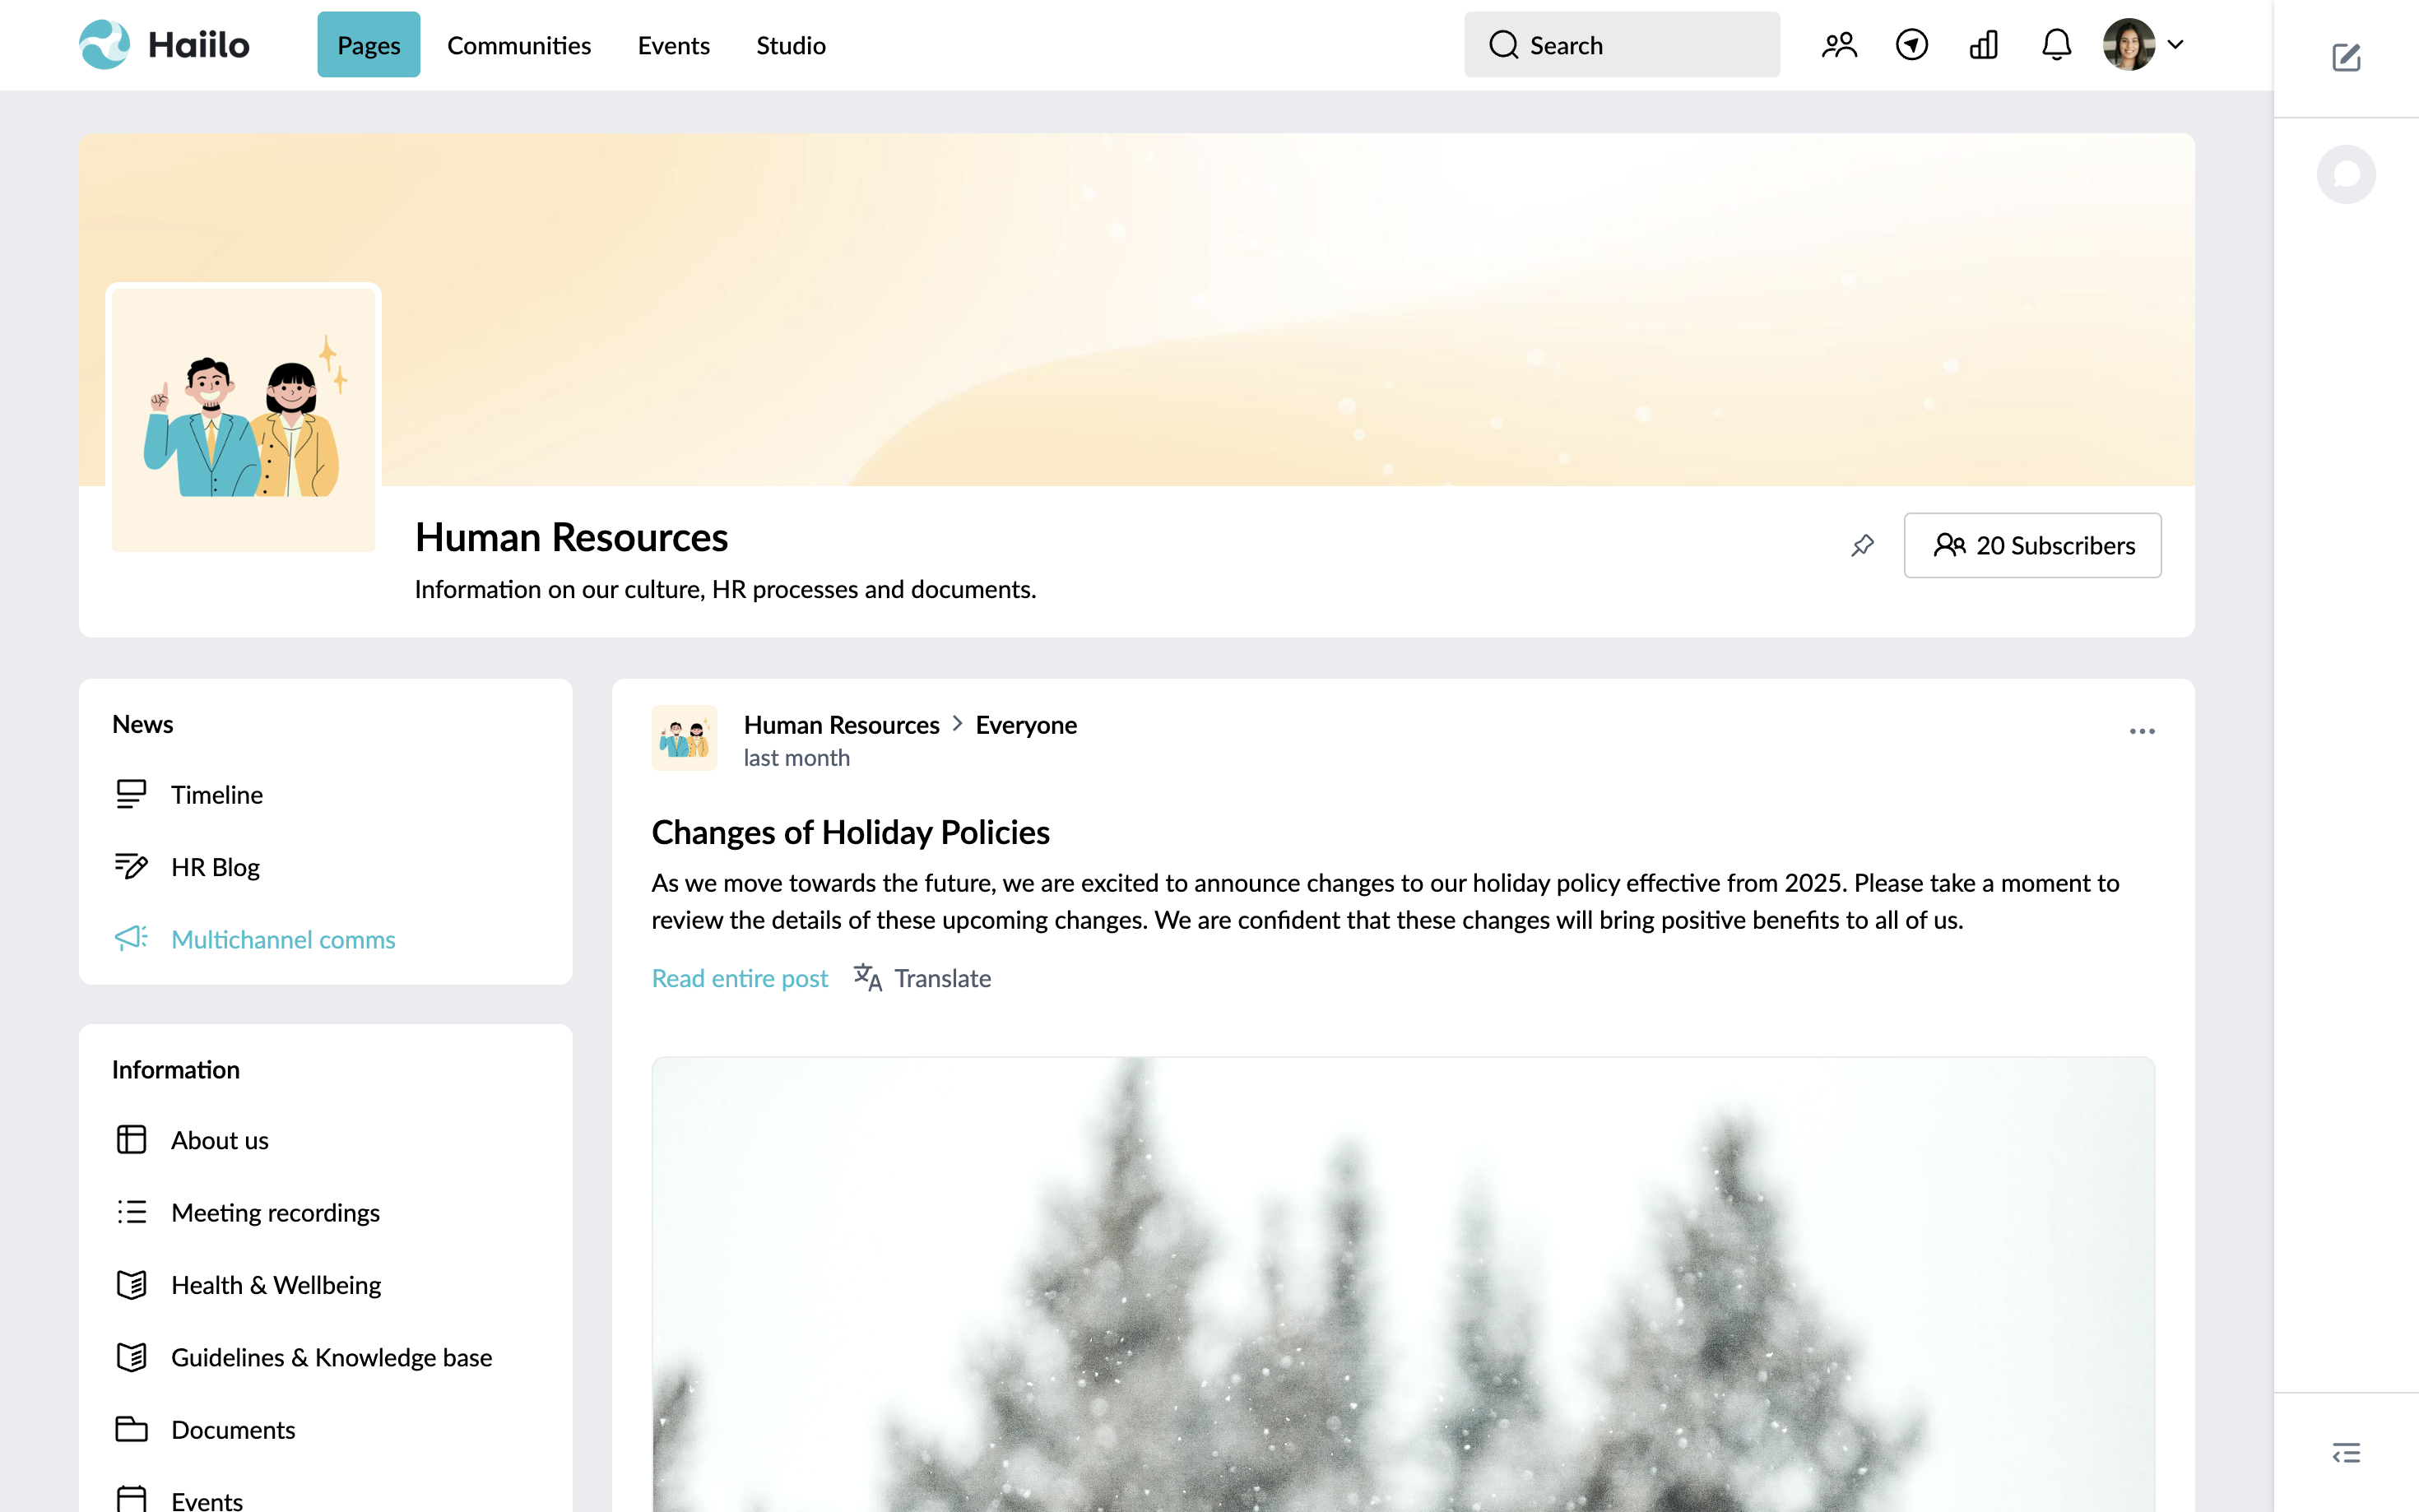This screenshot has height=1512, width=2419.
Task: Open the Pages tab
Action: point(368,45)
